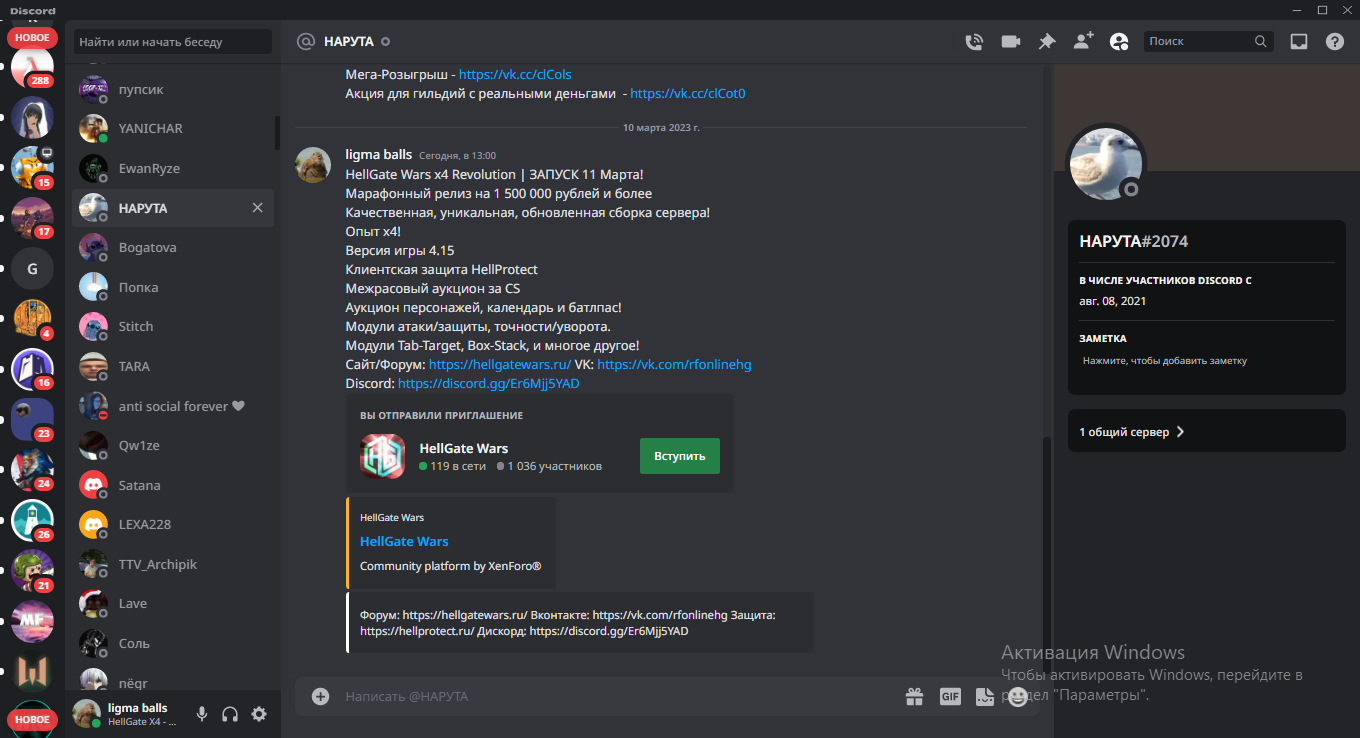The height and width of the screenshot is (738, 1360).
Task: Open the DM with Lave
Action: tap(173, 603)
